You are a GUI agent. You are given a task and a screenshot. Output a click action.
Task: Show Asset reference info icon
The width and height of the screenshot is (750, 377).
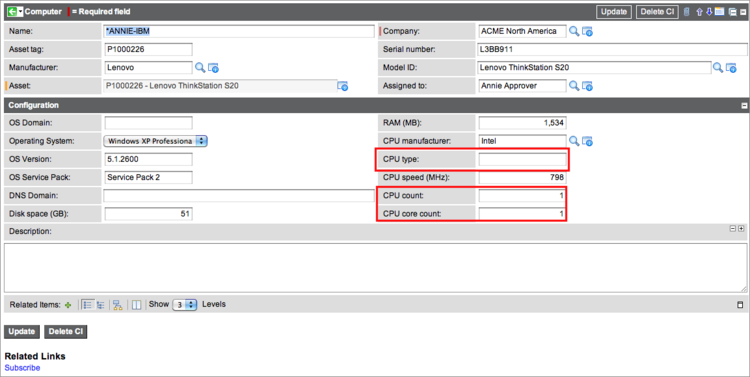pyautogui.click(x=342, y=86)
